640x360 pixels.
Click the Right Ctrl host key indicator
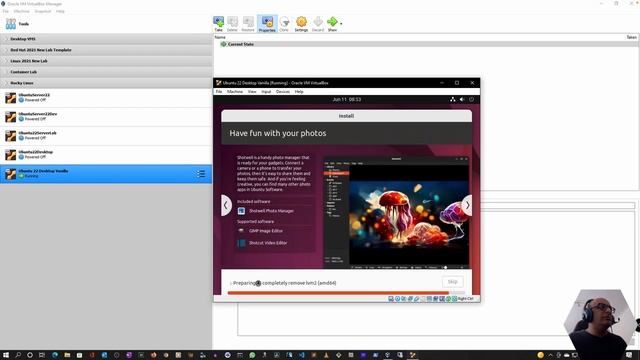pos(465,299)
